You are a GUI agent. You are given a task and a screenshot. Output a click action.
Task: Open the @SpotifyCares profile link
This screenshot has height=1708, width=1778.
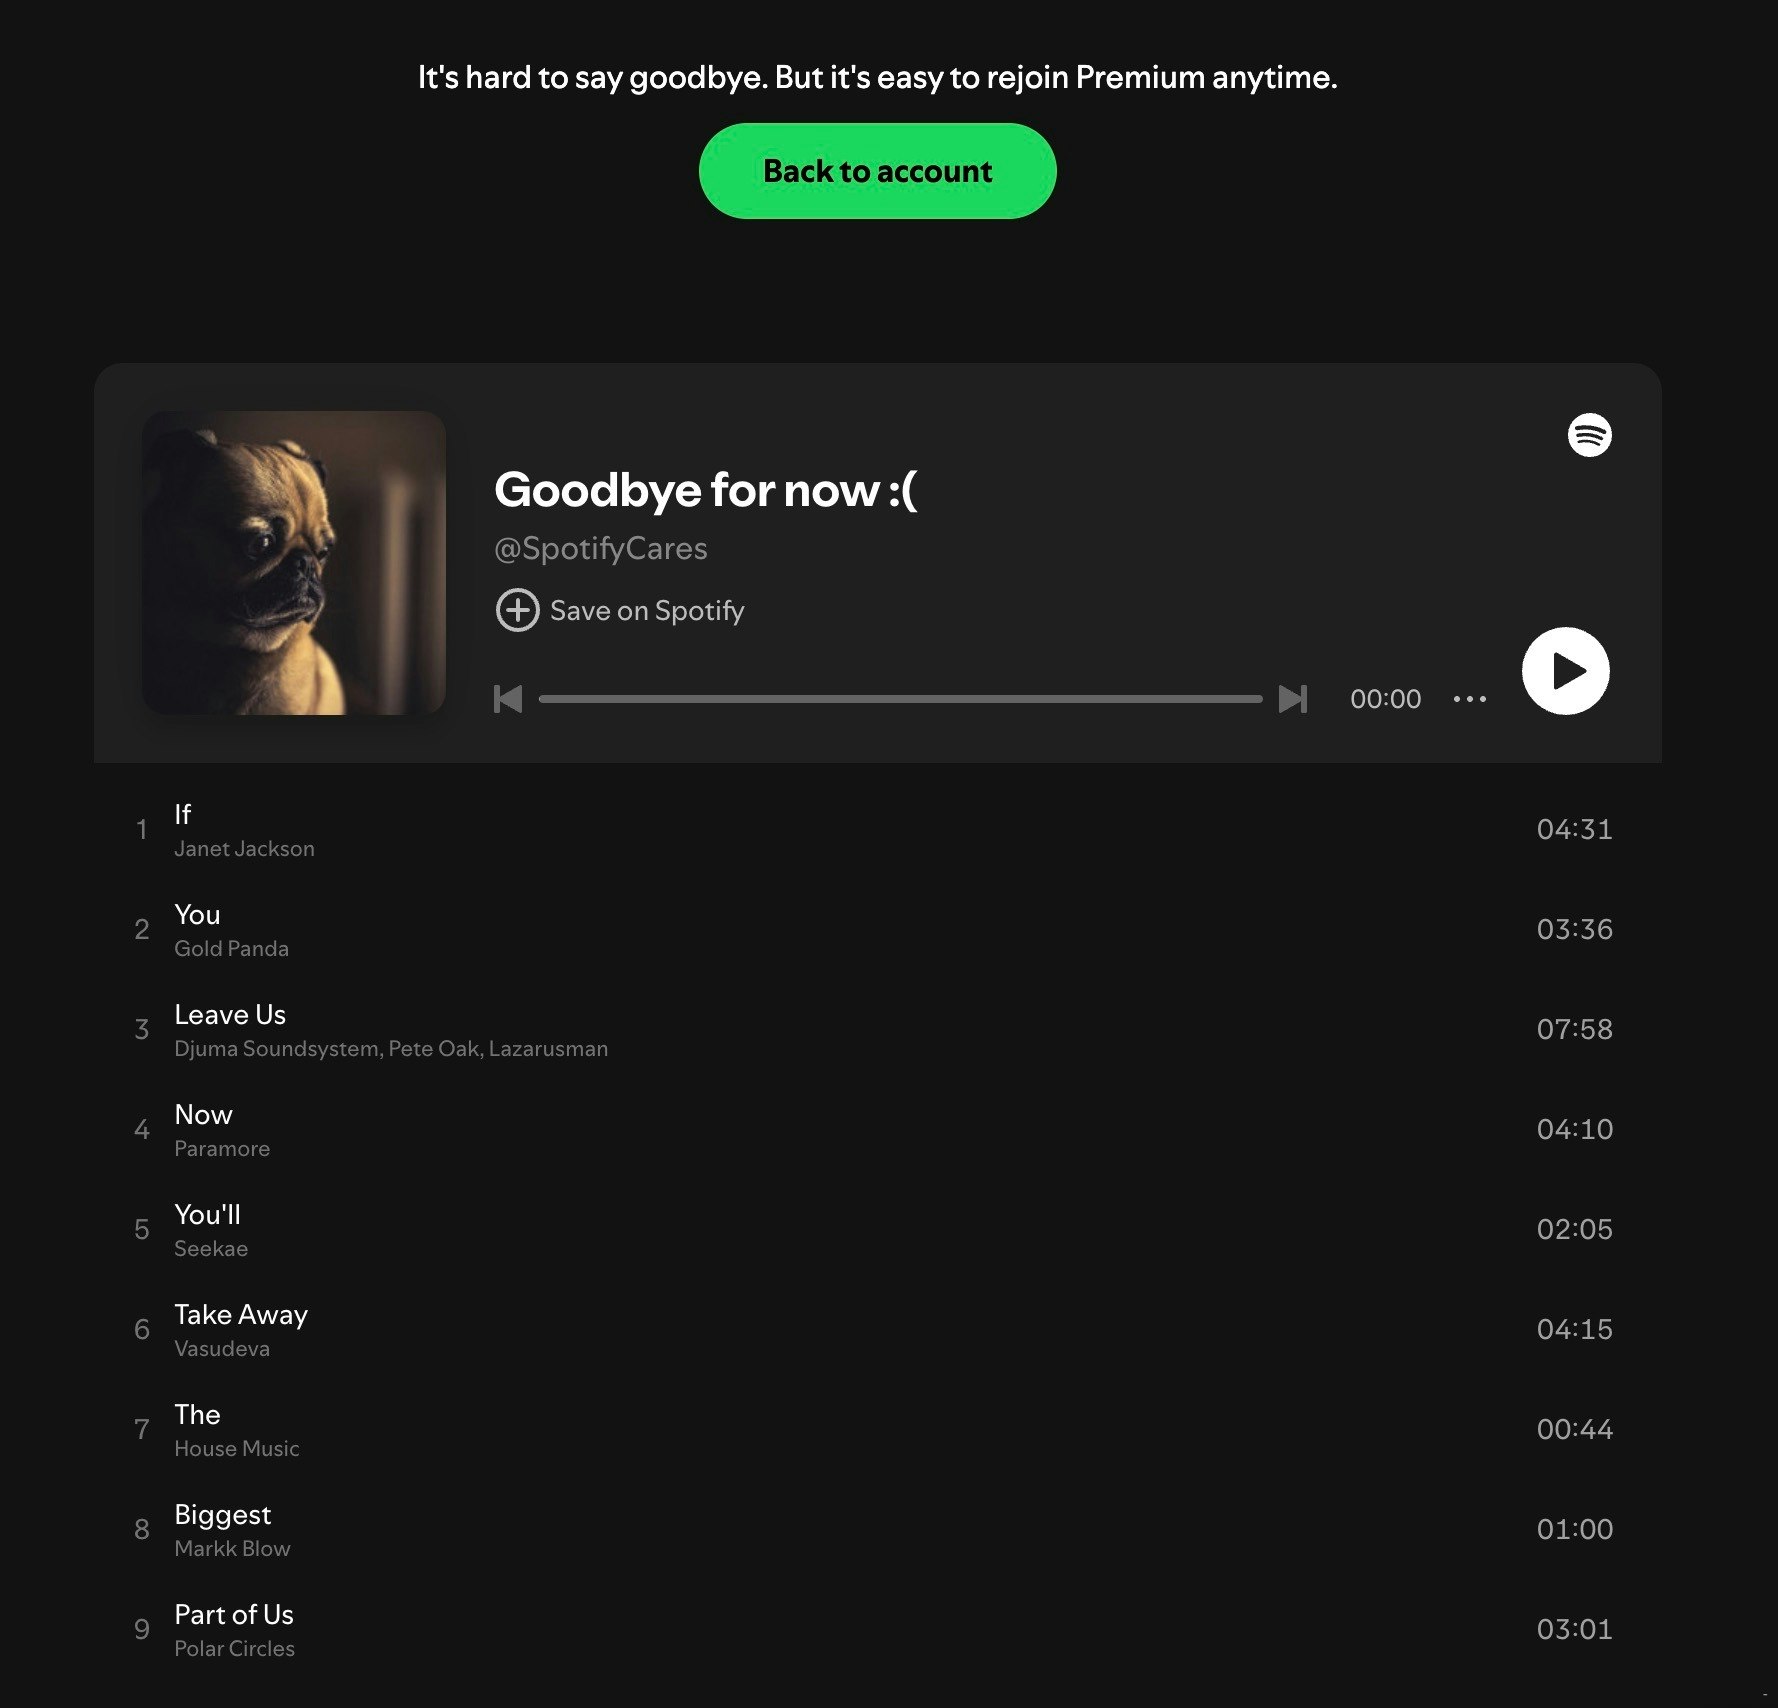pyautogui.click(x=601, y=548)
